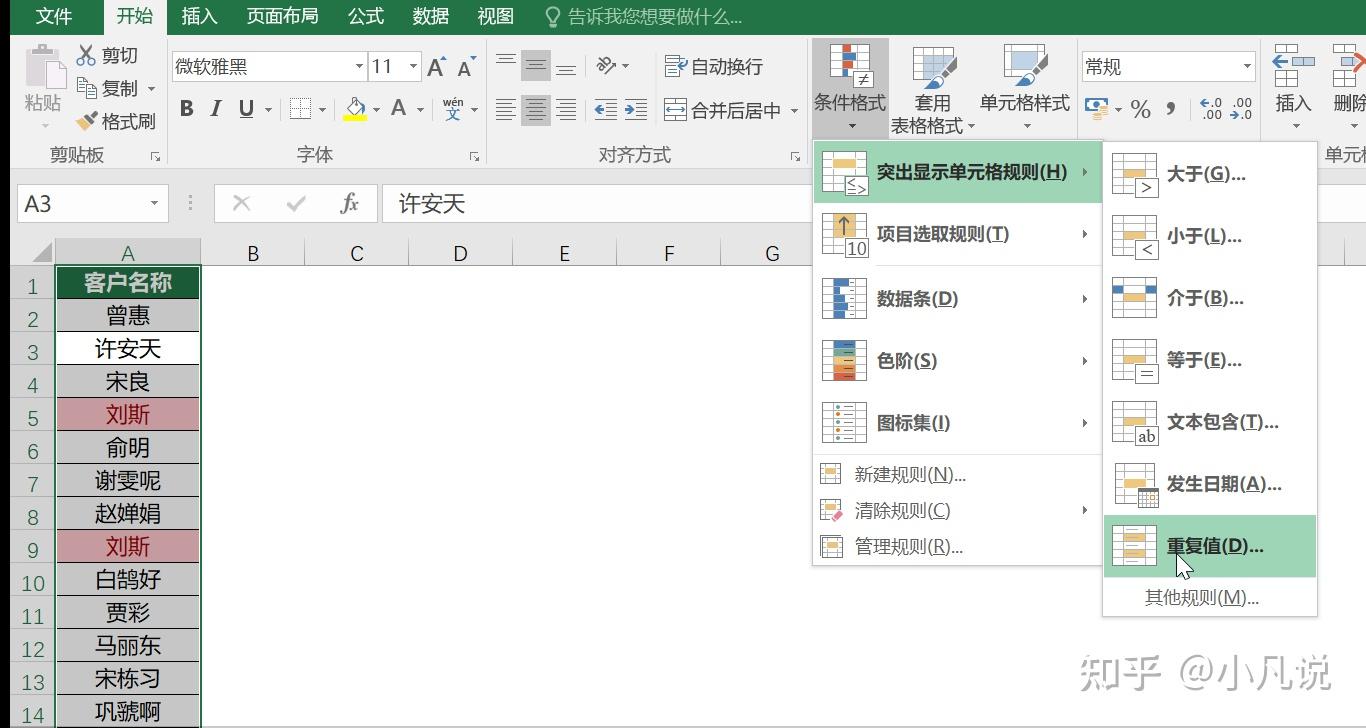Open the number format dropdown 常规
1366x728 pixels.
click(x=1247, y=67)
